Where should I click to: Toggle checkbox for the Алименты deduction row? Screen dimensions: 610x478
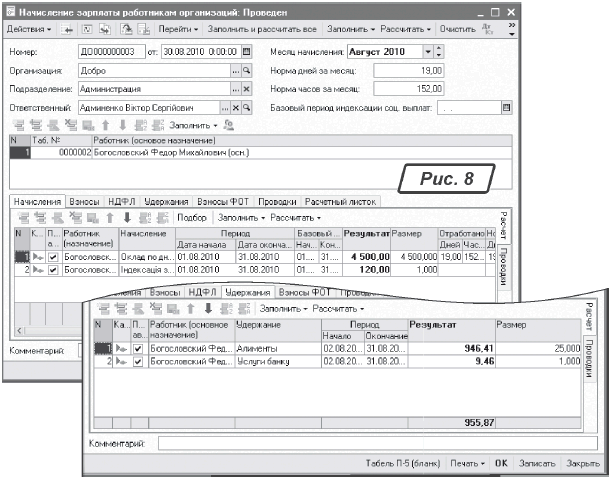coord(138,348)
